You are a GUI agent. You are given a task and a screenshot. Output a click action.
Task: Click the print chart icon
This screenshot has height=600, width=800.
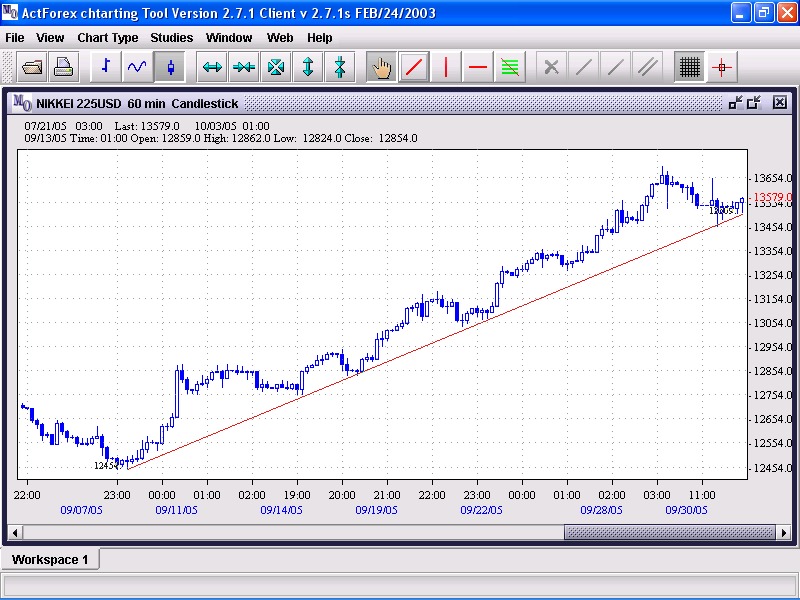pos(64,68)
